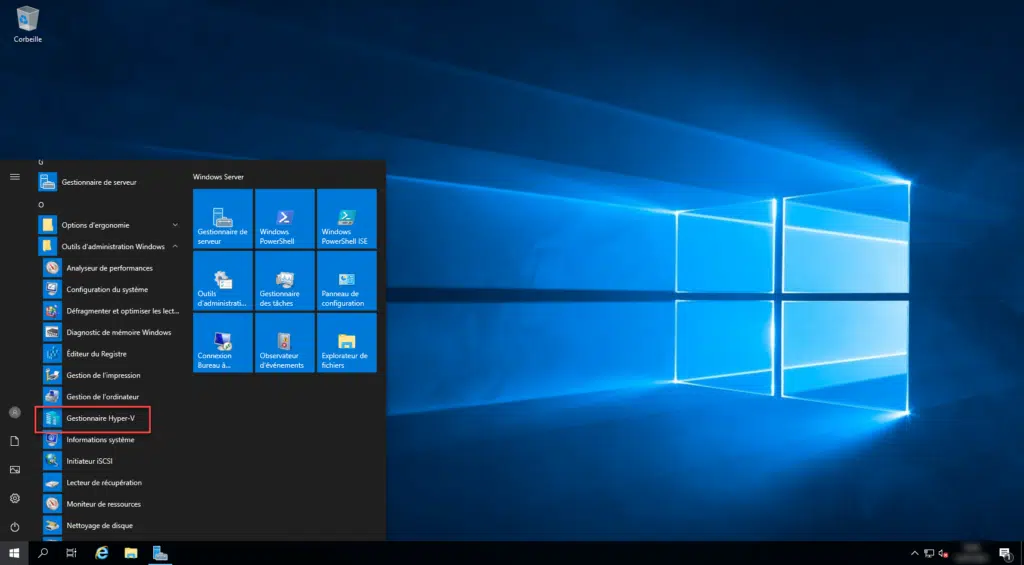The height and width of the screenshot is (565, 1024).
Task: Launch Gestion de l'ordinateur
Action: tap(108, 396)
